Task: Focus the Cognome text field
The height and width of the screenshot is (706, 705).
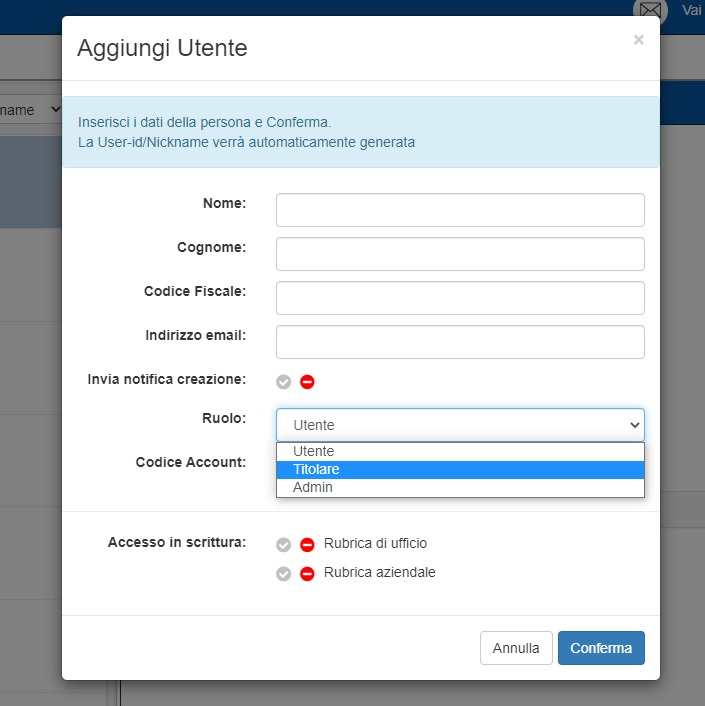Action: point(460,254)
